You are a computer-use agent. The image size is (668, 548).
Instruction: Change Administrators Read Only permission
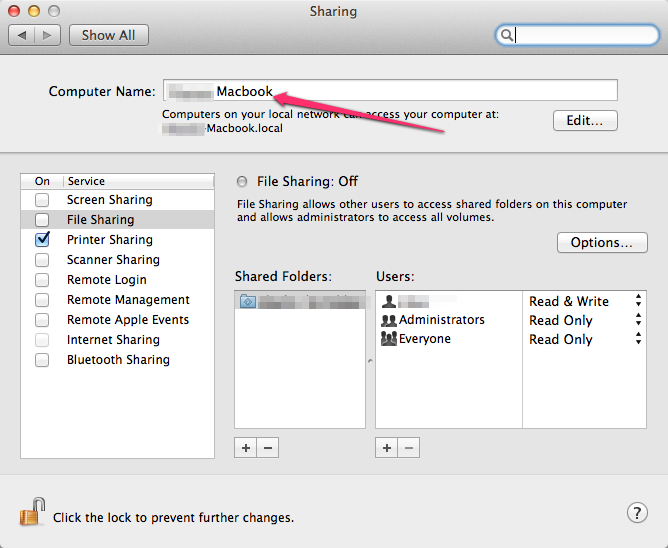[584, 320]
